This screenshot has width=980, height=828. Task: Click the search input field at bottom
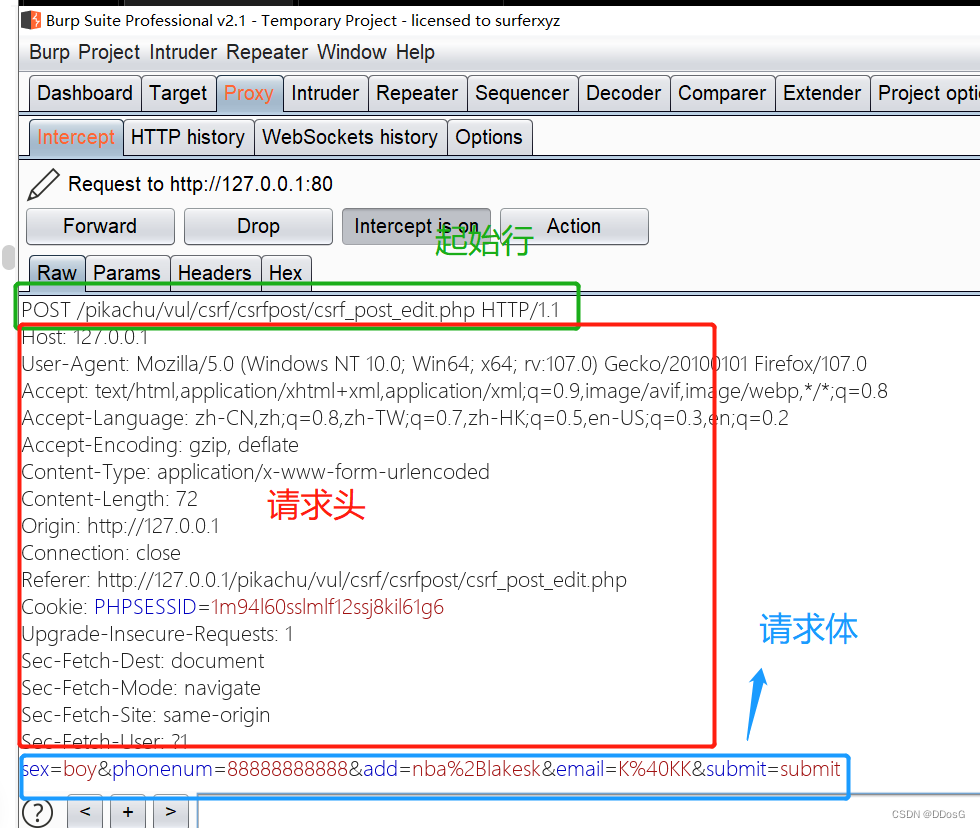click(x=588, y=812)
